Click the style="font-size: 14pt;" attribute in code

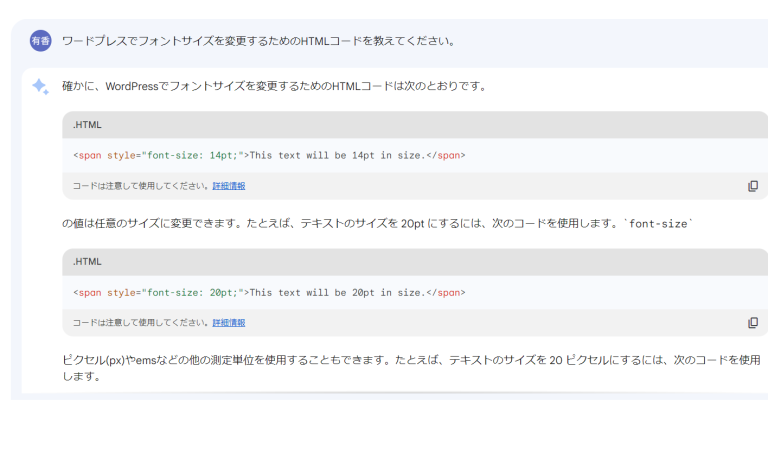[x=174, y=155]
